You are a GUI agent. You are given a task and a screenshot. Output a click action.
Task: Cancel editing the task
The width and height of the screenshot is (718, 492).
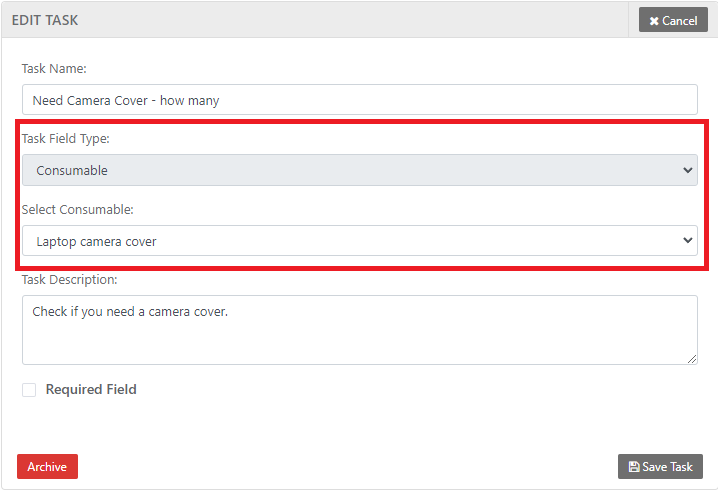click(x=673, y=21)
